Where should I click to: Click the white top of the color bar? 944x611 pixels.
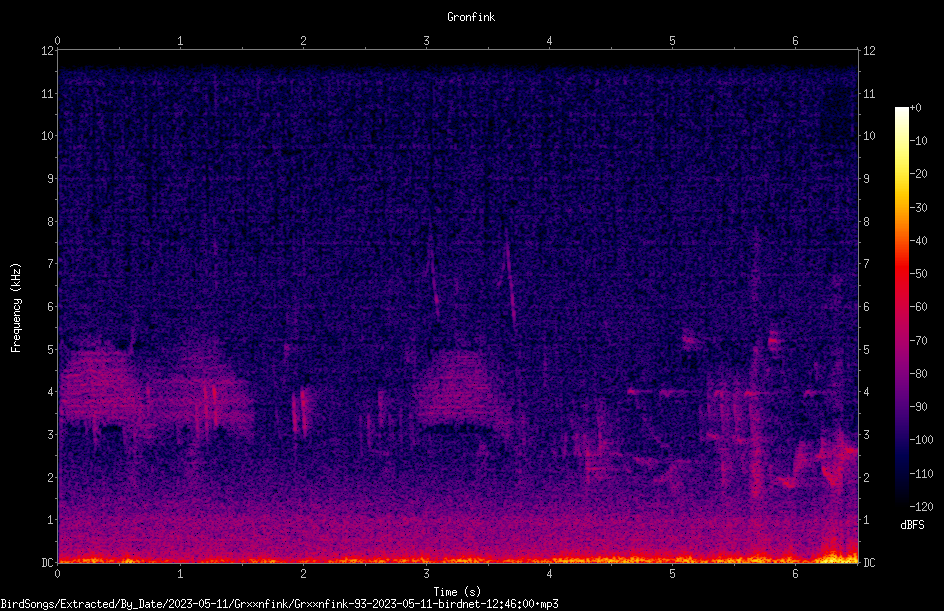pyautogui.click(x=901, y=114)
